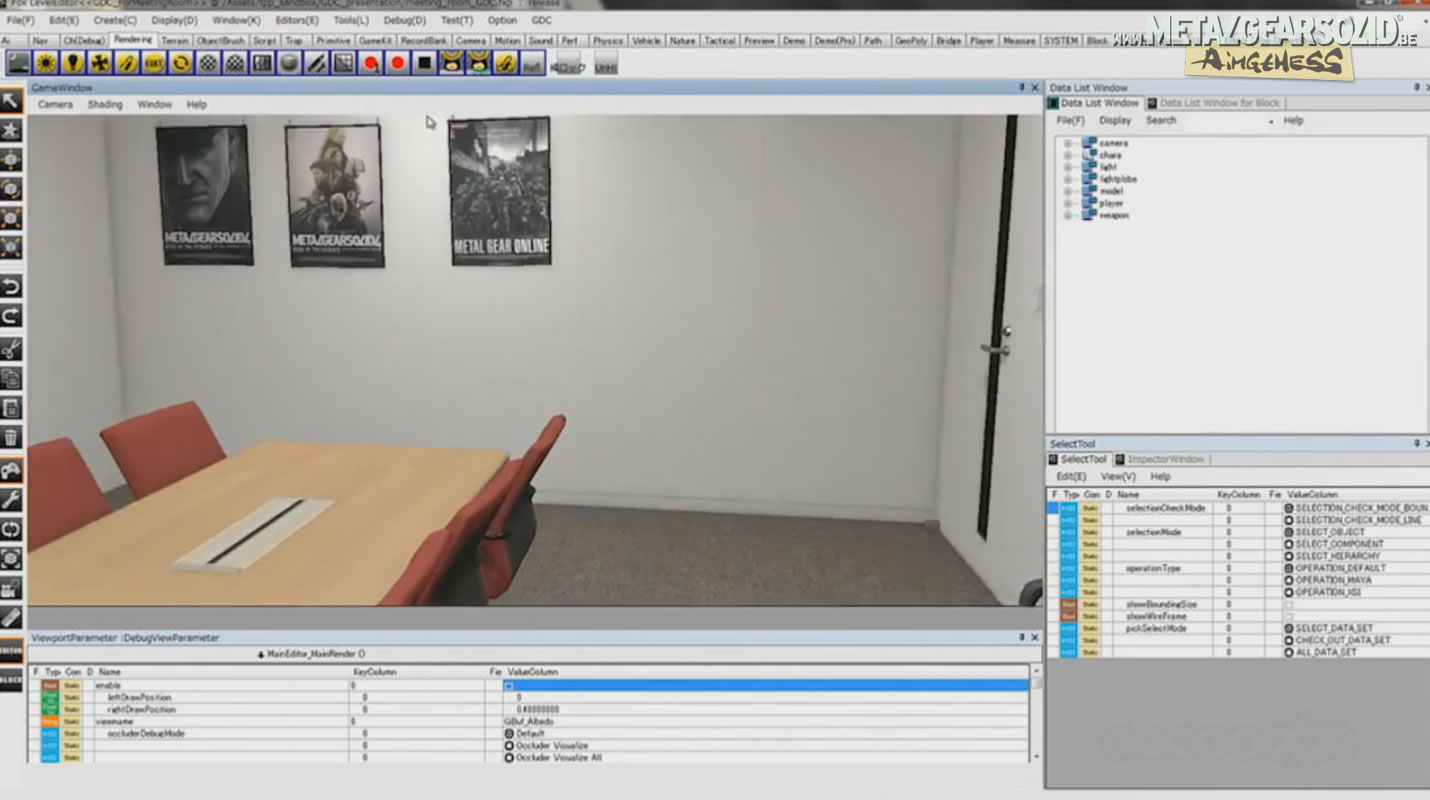Open Shading menu in GameWindow
This screenshot has width=1430, height=800.
pos(105,104)
